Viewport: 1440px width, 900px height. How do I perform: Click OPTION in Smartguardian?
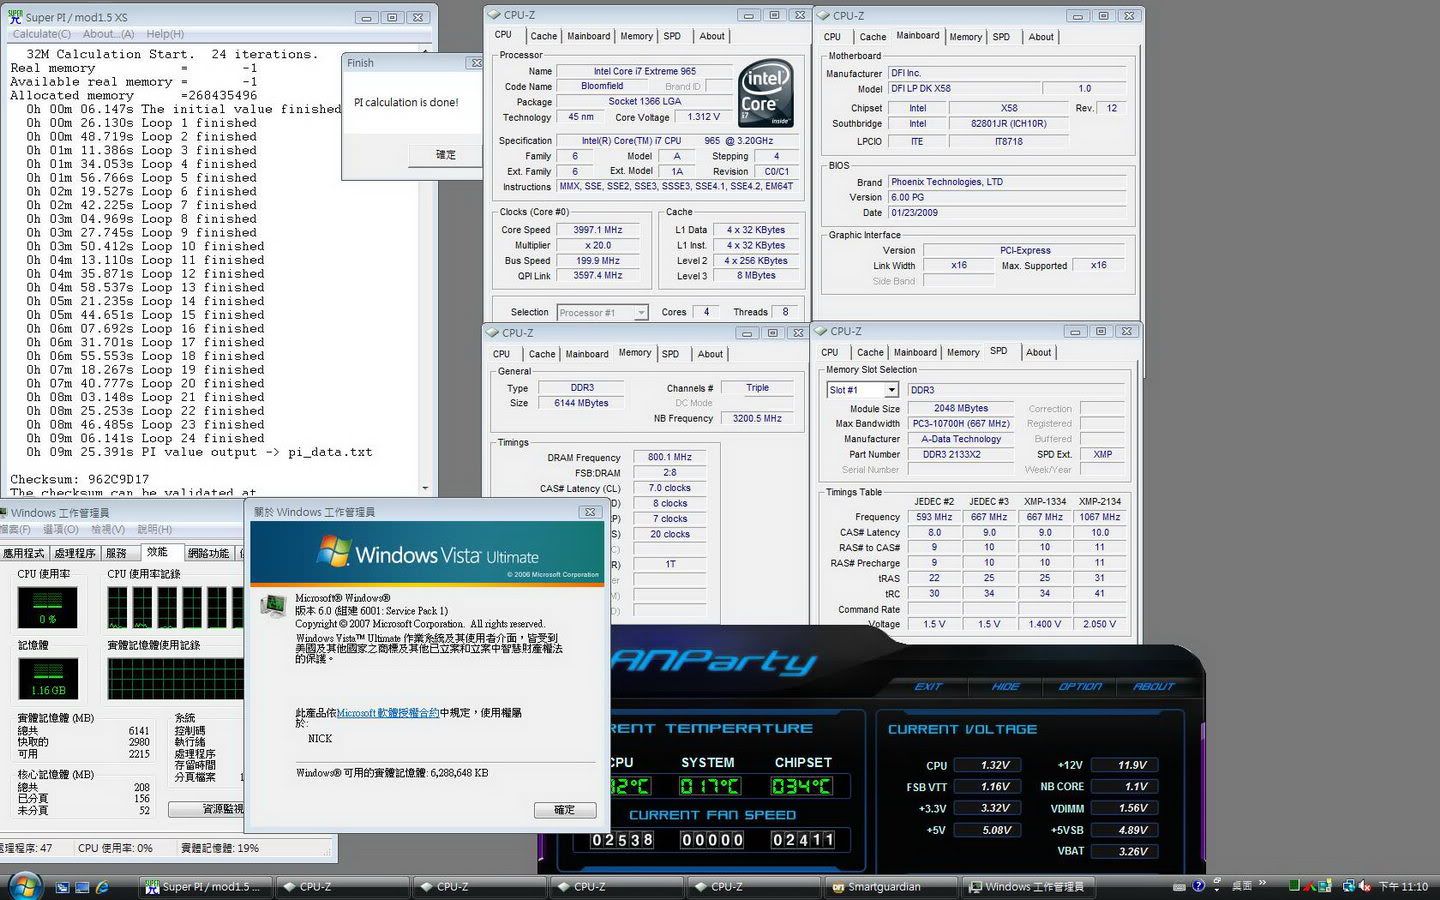pos(1080,686)
